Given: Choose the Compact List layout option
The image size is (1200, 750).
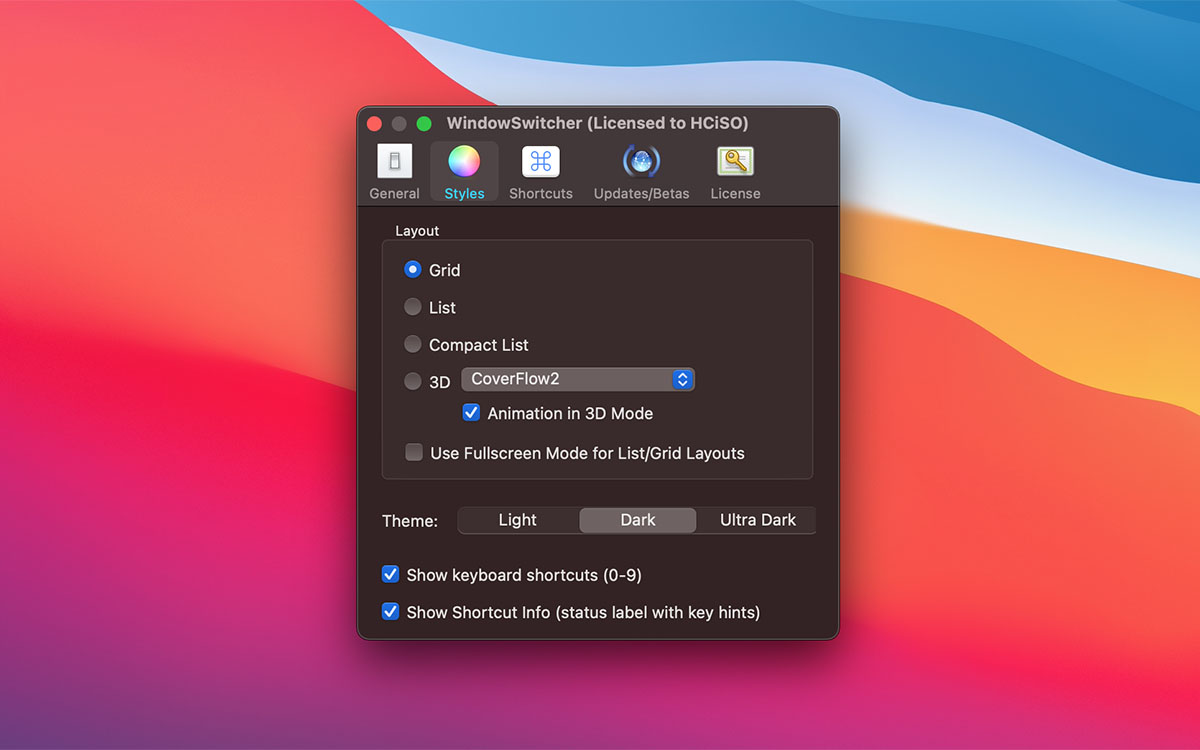Looking at the screenshot, I should pyautogui.click(x=412, y=344).
